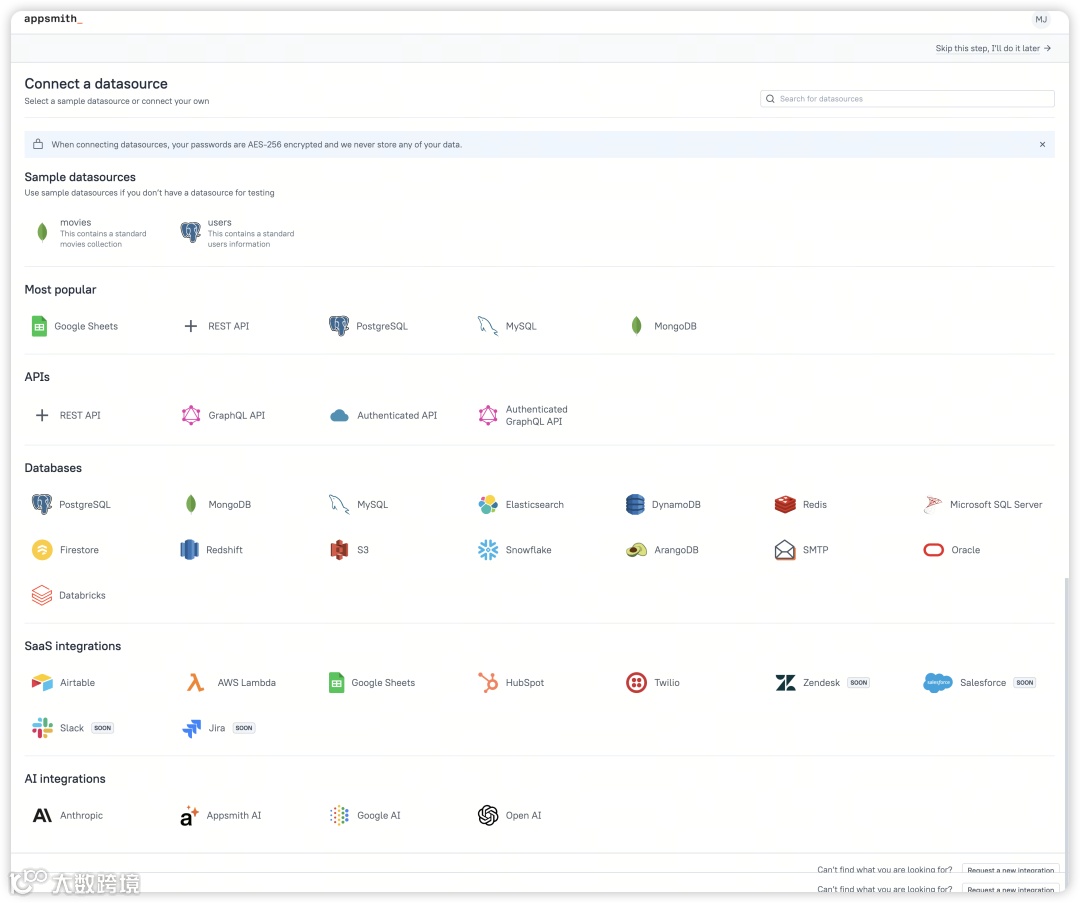The width and height of the screenshot is (1080, 903).
Task: Select the Firestore datasource
Action: click(65, 550)
